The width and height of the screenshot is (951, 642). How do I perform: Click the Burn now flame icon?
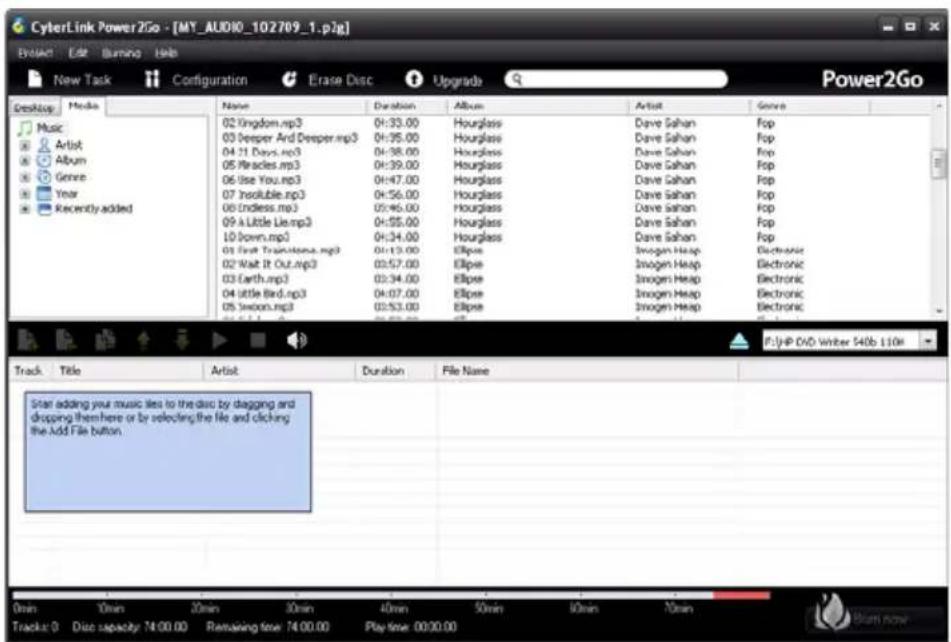[831, 612]
